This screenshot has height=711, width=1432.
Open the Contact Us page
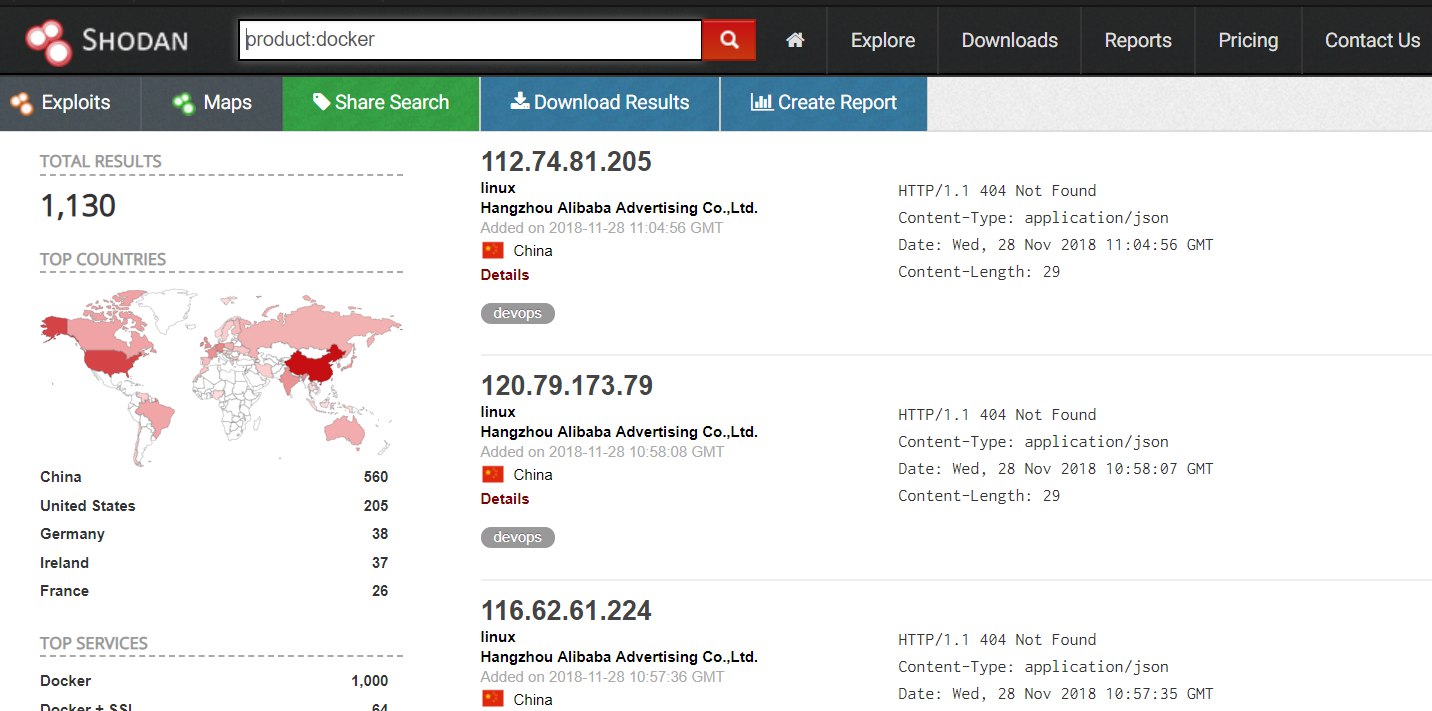pyautogui.click(x=1372, y=40)
